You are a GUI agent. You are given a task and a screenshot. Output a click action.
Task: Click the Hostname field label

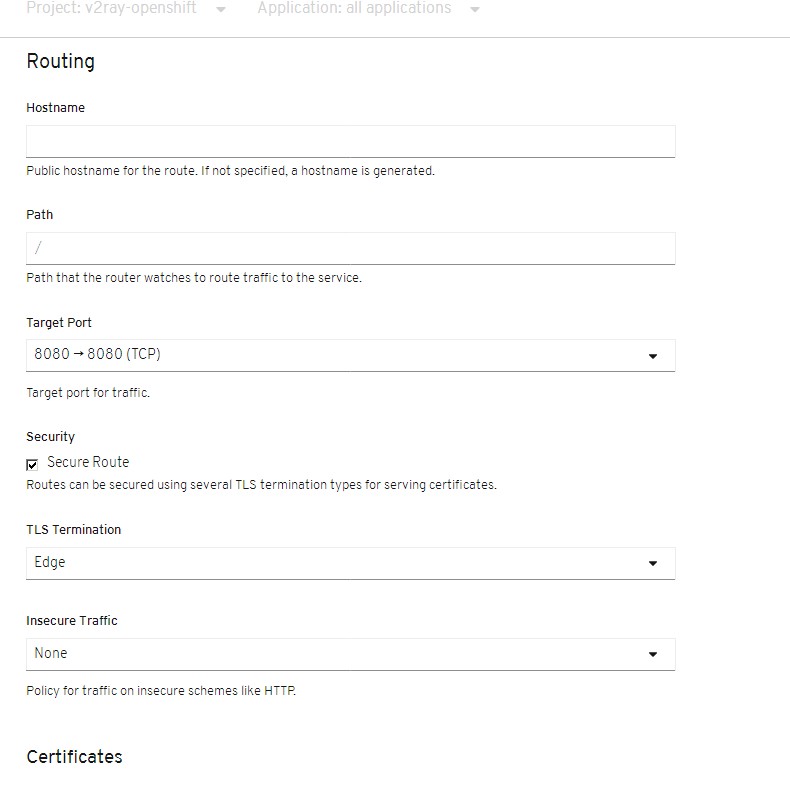click(x=56, y=108)
